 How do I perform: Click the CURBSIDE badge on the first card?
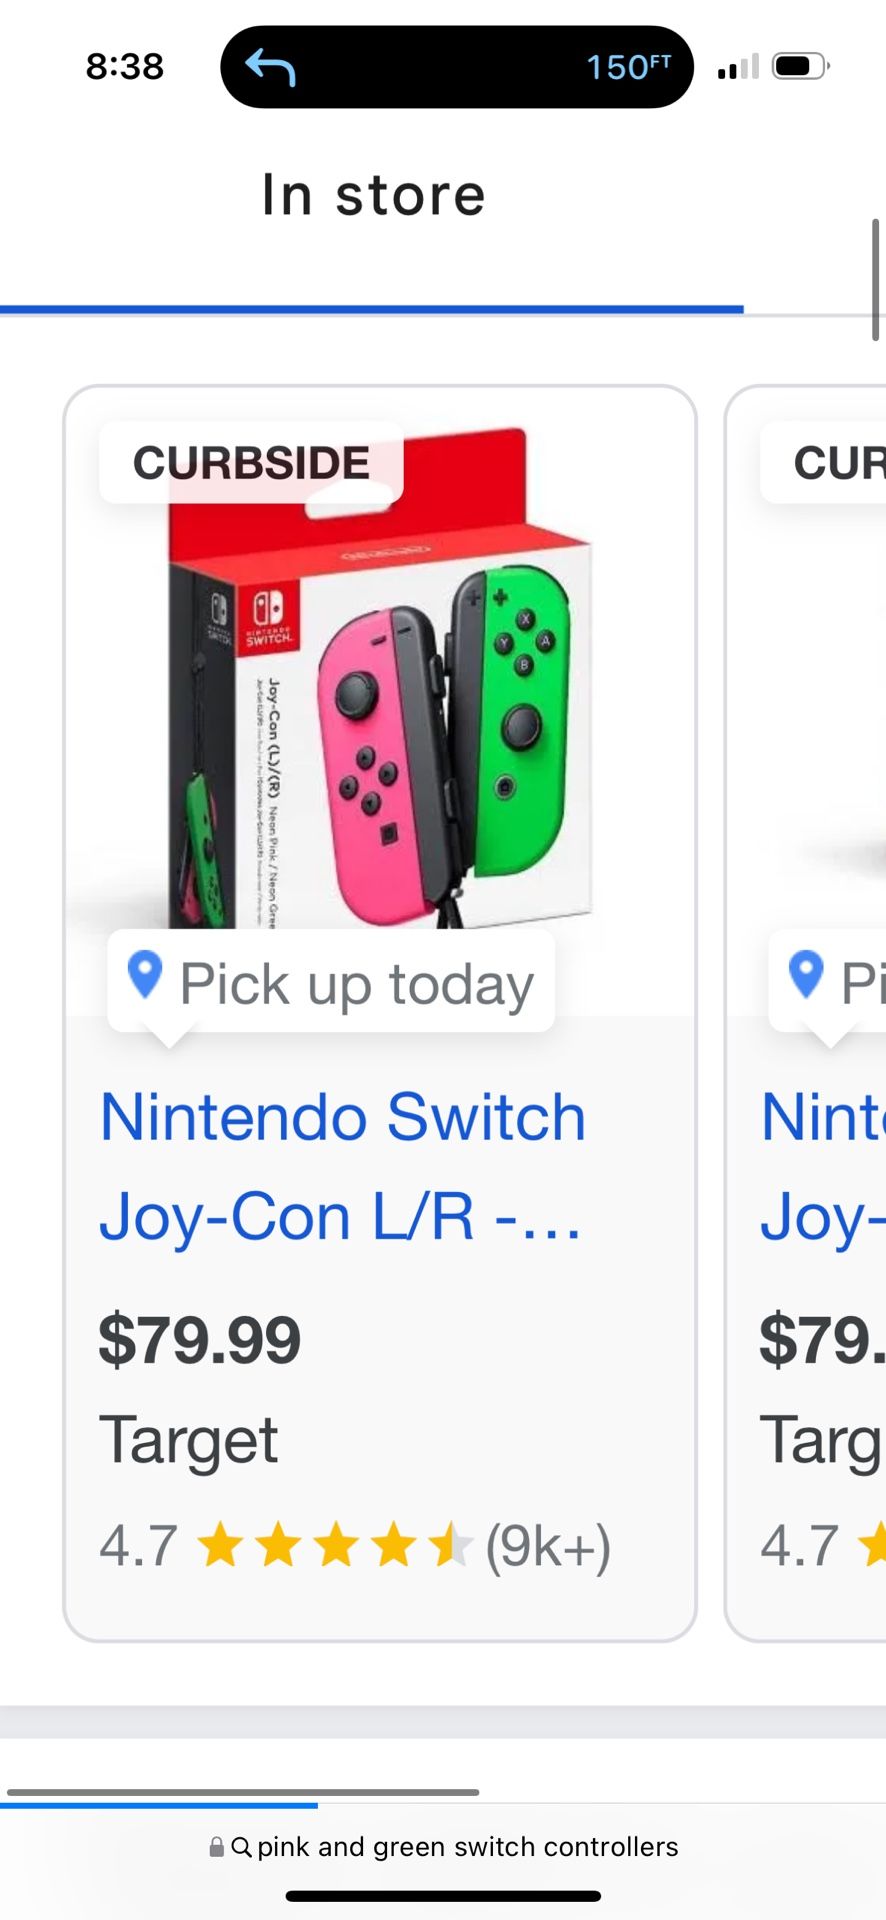tap(251, 463)
